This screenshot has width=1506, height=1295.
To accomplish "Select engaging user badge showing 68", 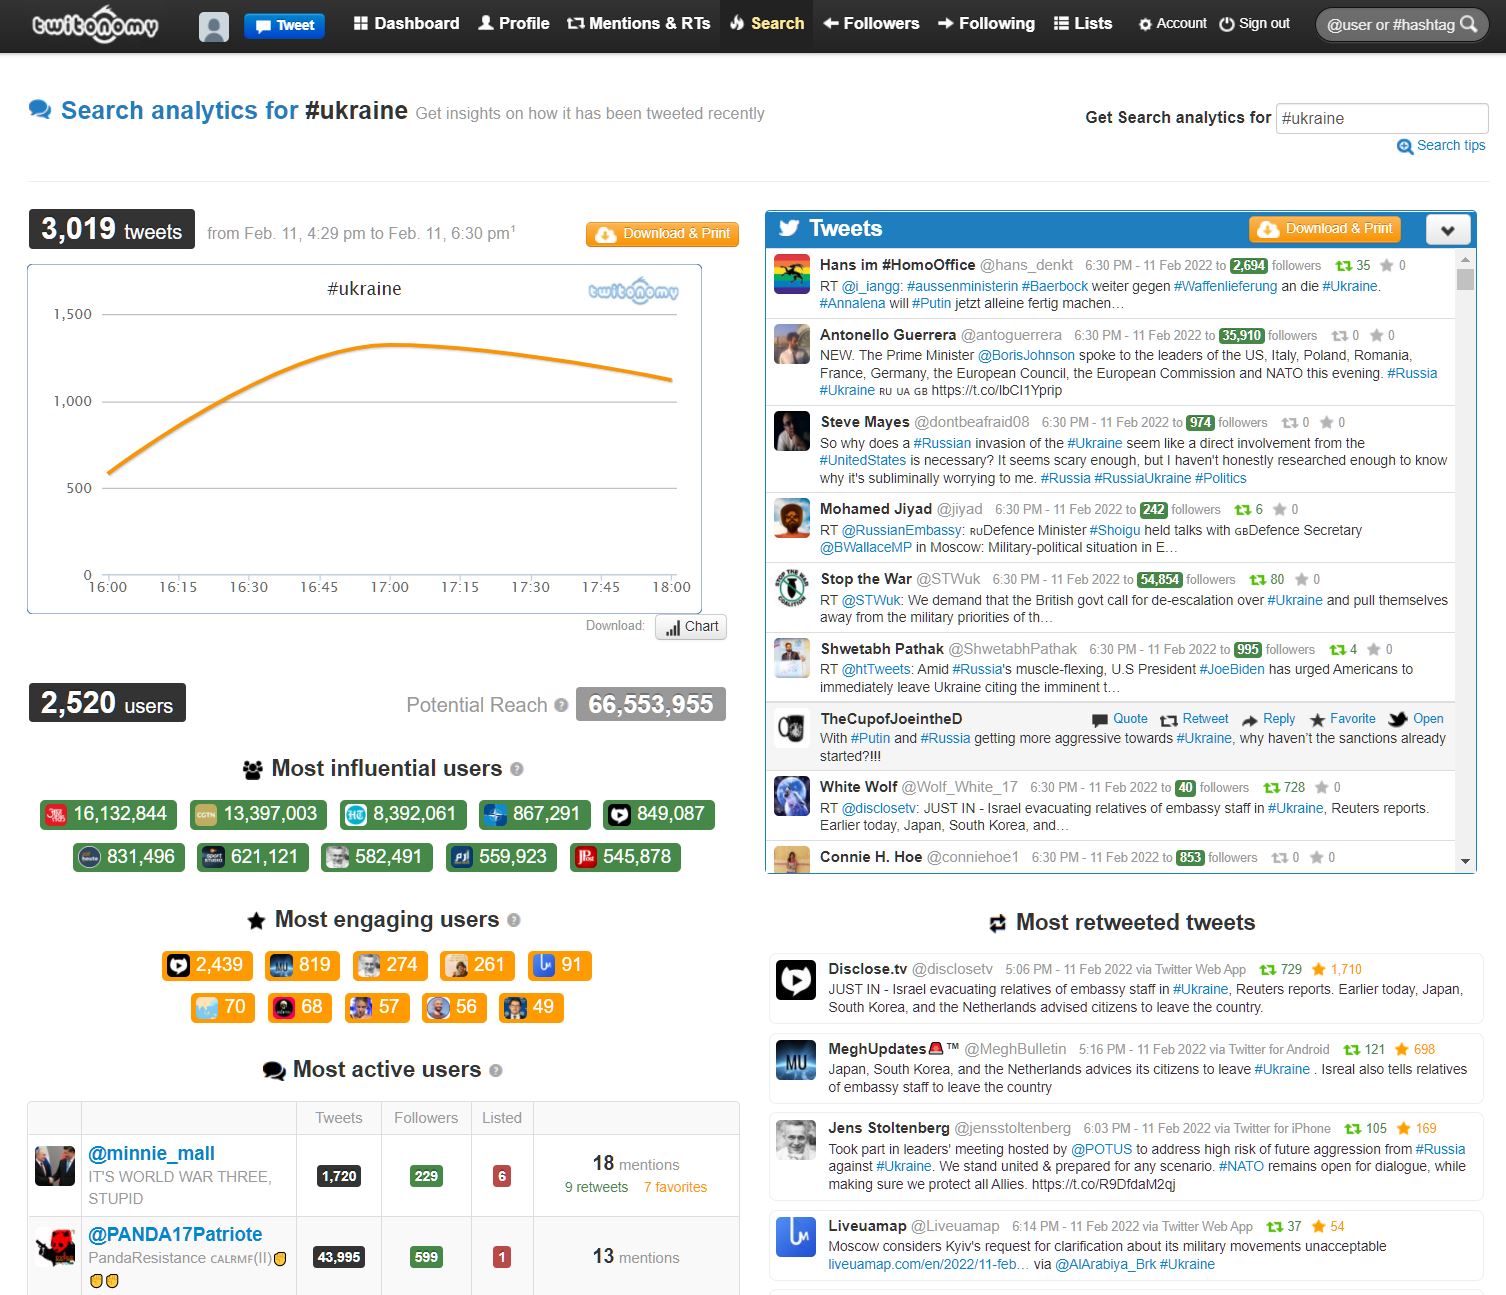I will point(300,1007).
